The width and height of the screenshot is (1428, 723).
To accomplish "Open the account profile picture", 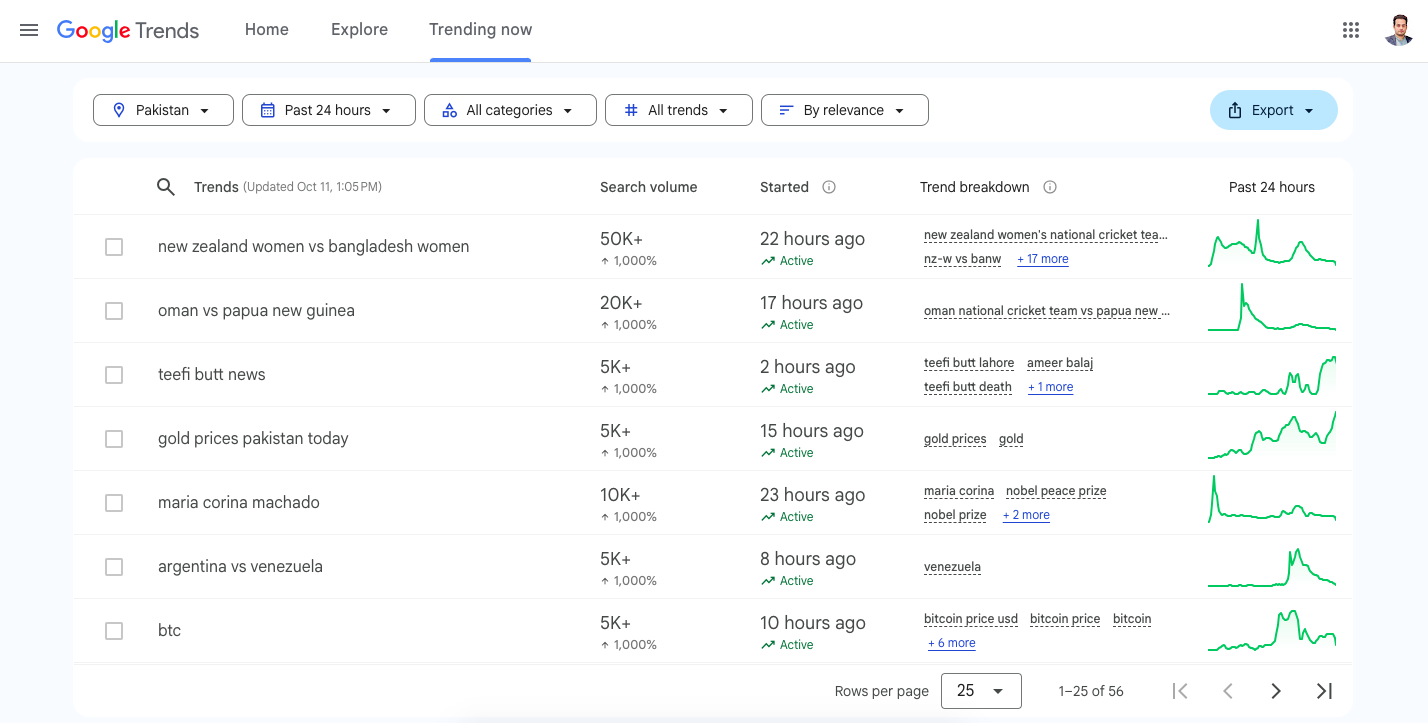I will point(1399,30).
